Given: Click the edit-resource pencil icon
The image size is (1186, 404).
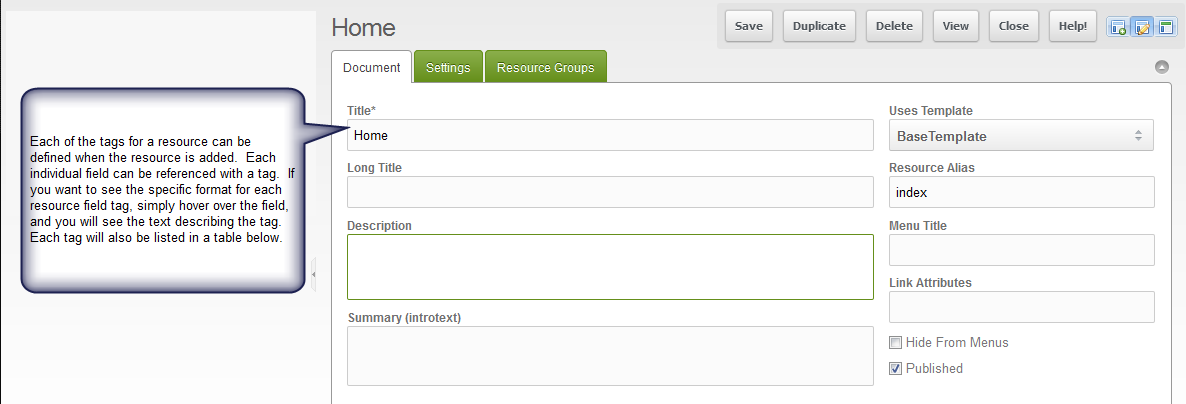Looking at the screenshot, I should [1142, 27].
